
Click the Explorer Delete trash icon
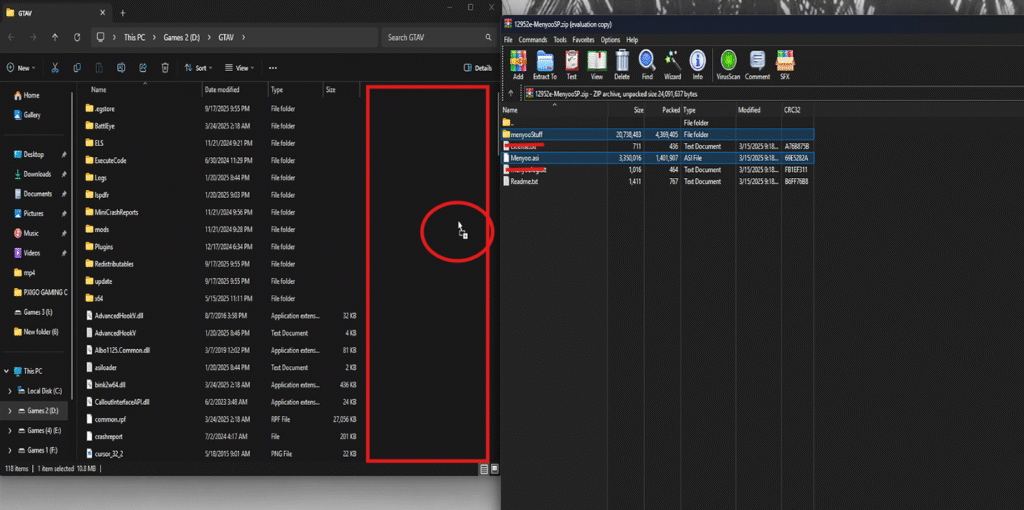pyautogui.click(x=164, y=68)
